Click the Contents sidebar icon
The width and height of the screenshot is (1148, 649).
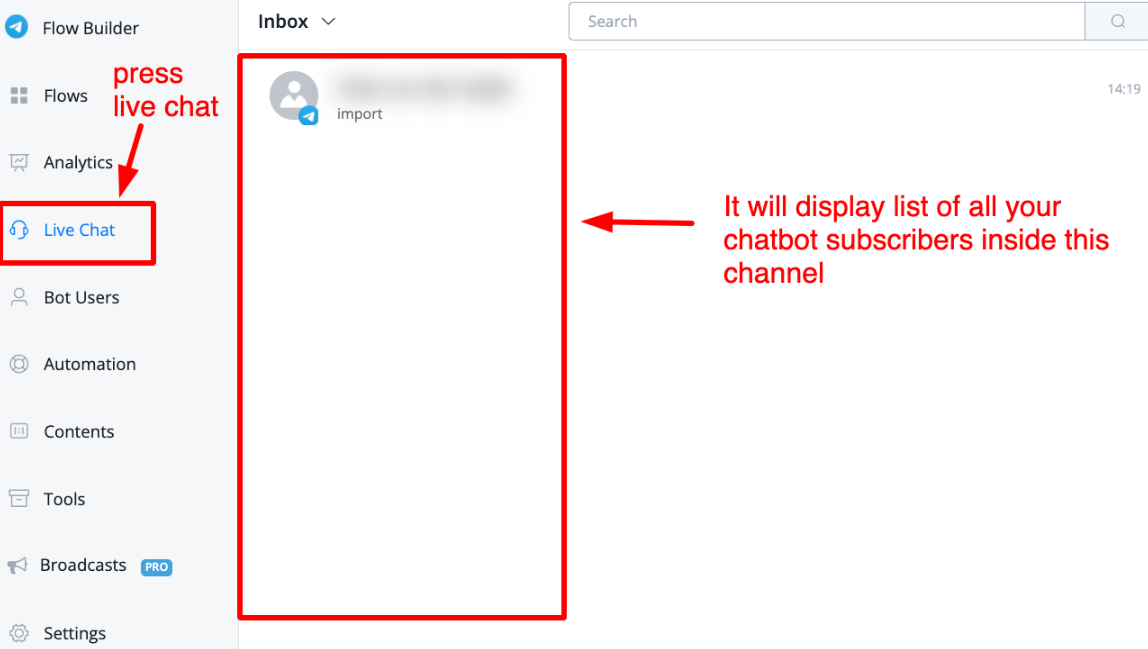click(19, 431)
